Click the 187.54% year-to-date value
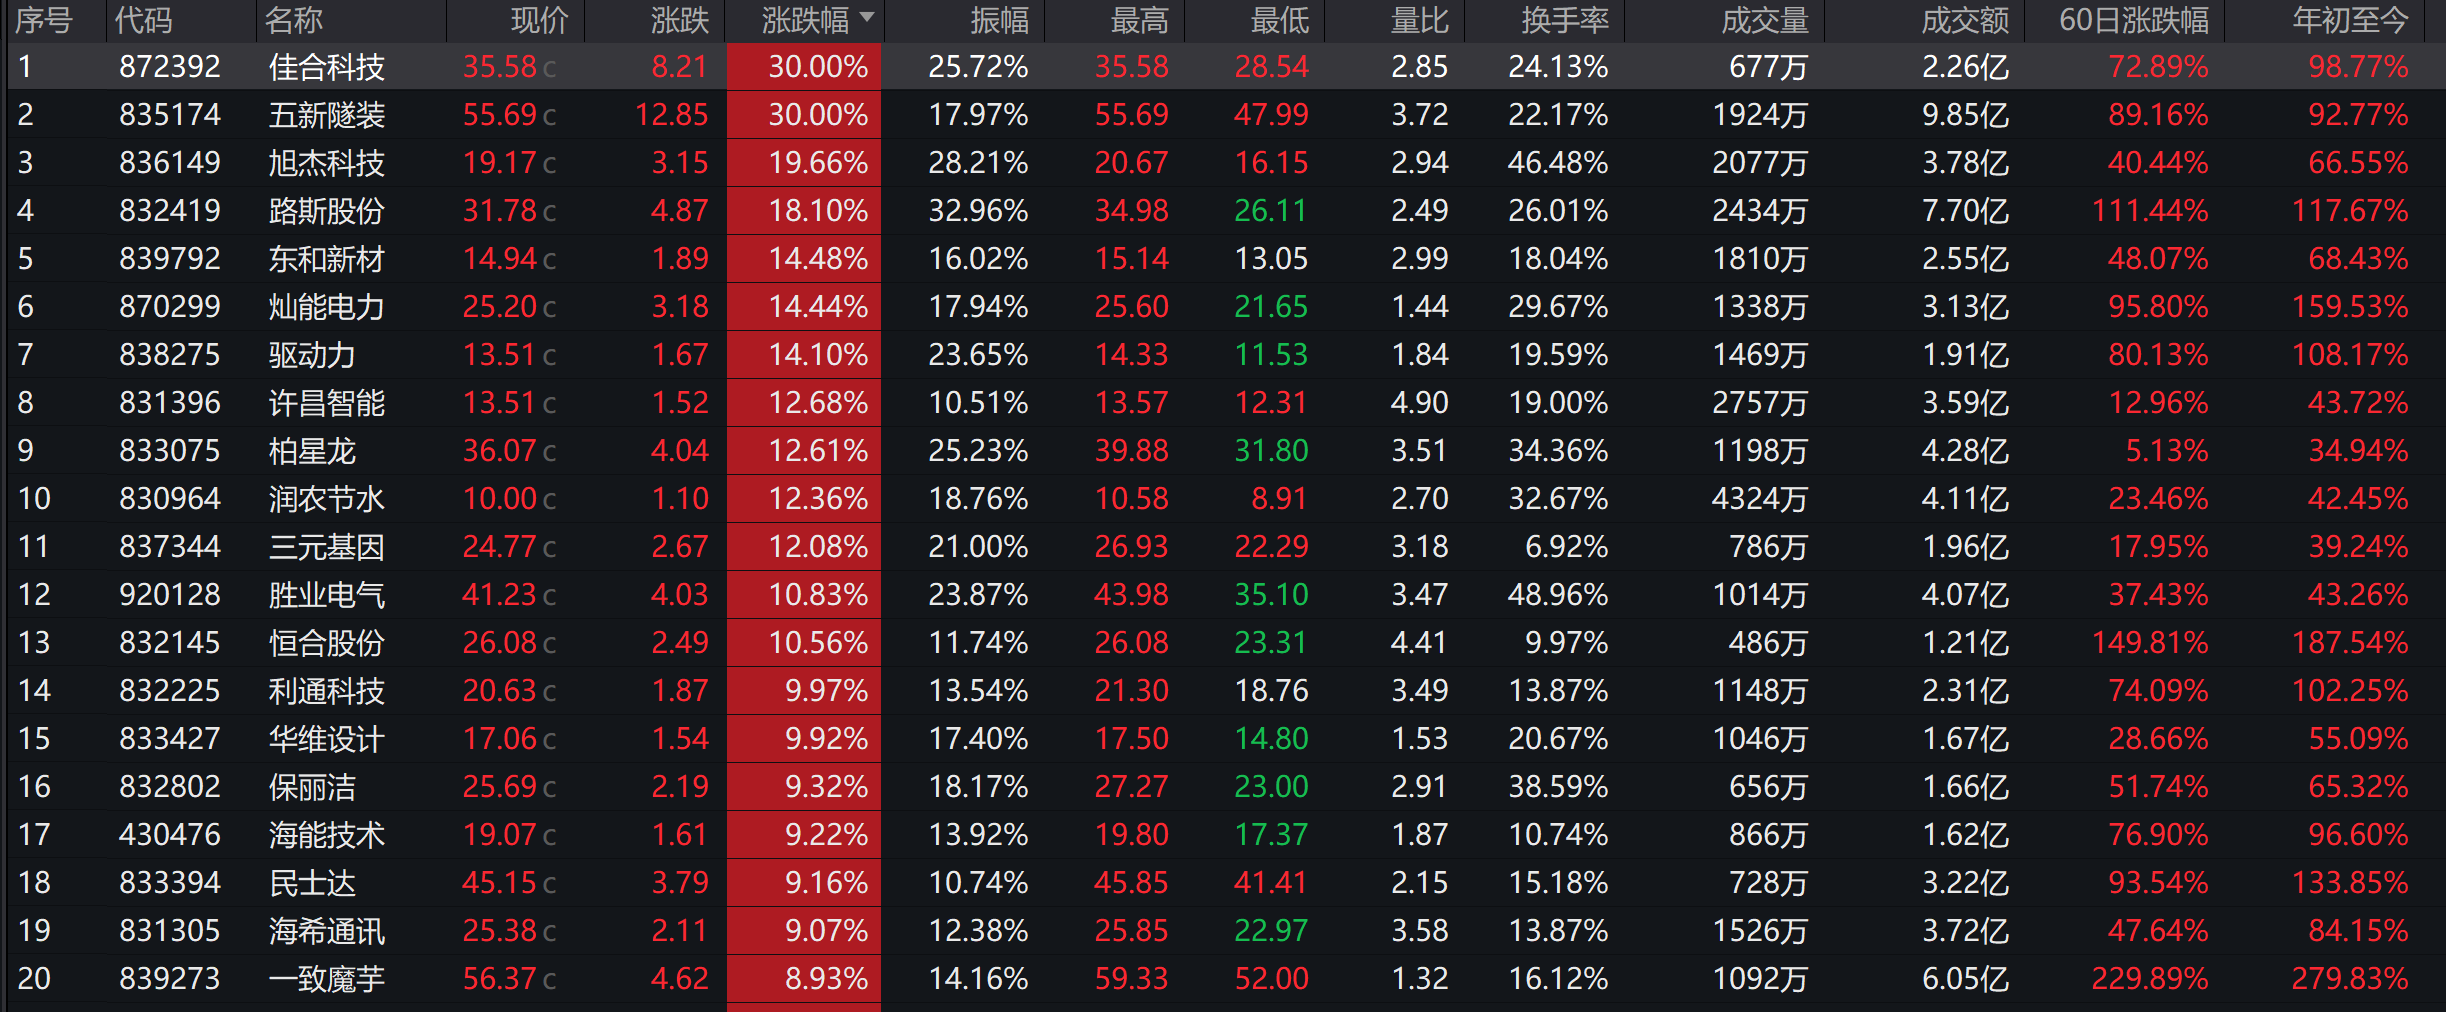The width and height of the screenshot is (2446, 1012). [x=2350, y=643]
